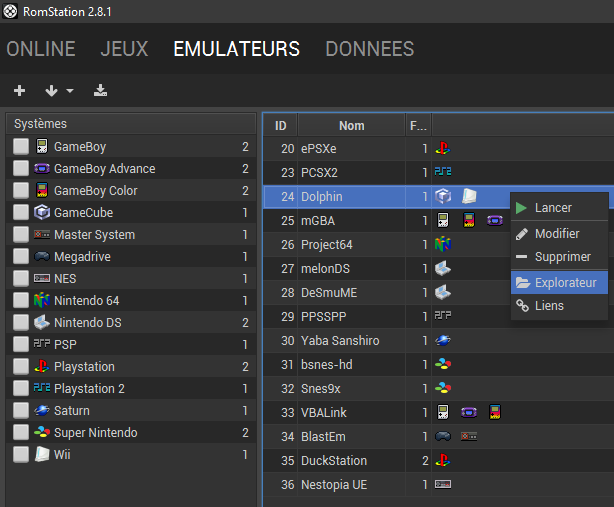Click the PlayStation icon in DuckStation row

point(443,460)
